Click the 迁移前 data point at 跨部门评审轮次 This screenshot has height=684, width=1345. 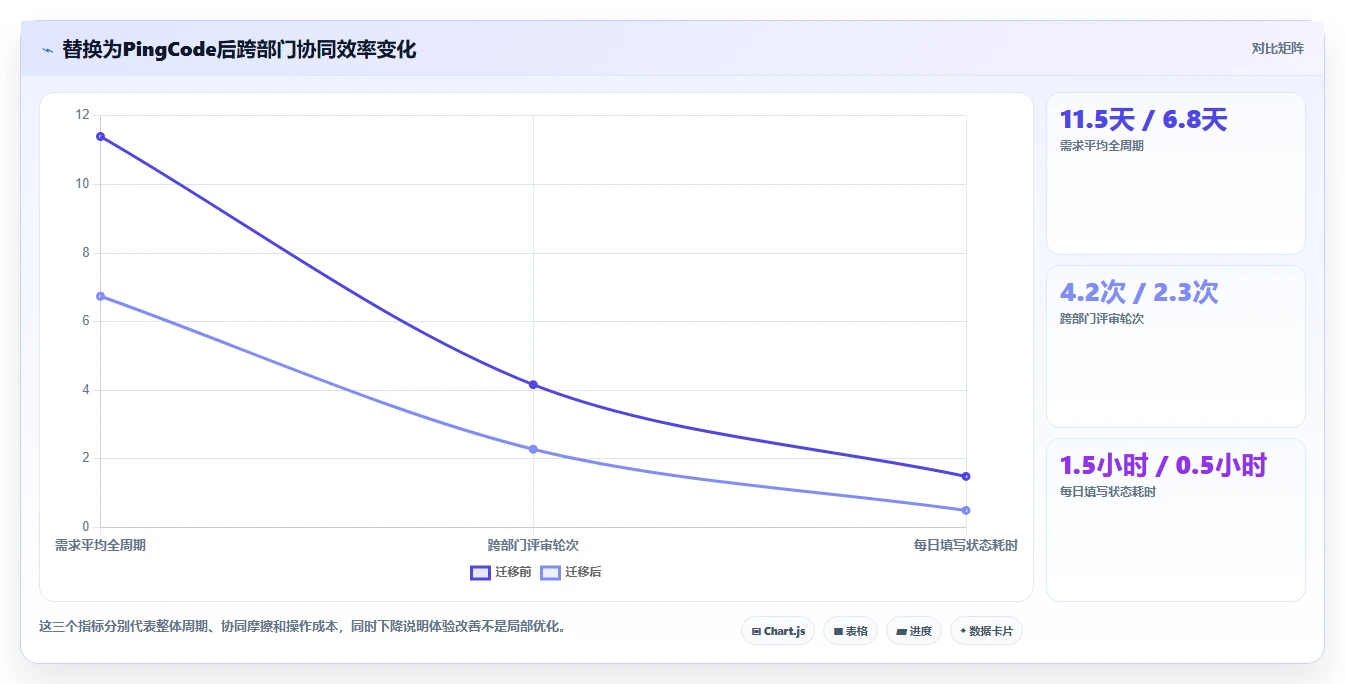[533, 385]
